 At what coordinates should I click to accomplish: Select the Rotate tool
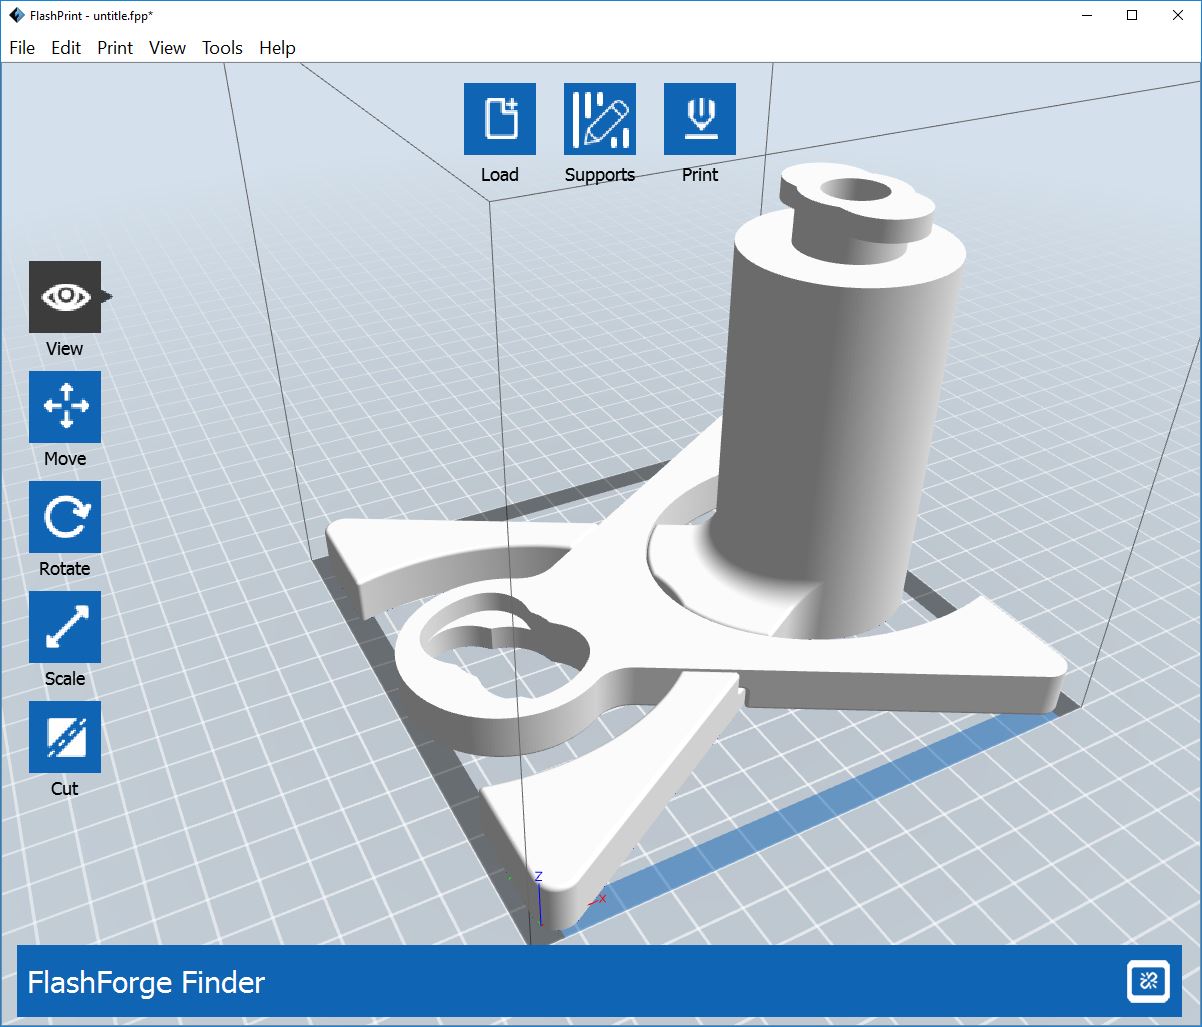[65, 517]
